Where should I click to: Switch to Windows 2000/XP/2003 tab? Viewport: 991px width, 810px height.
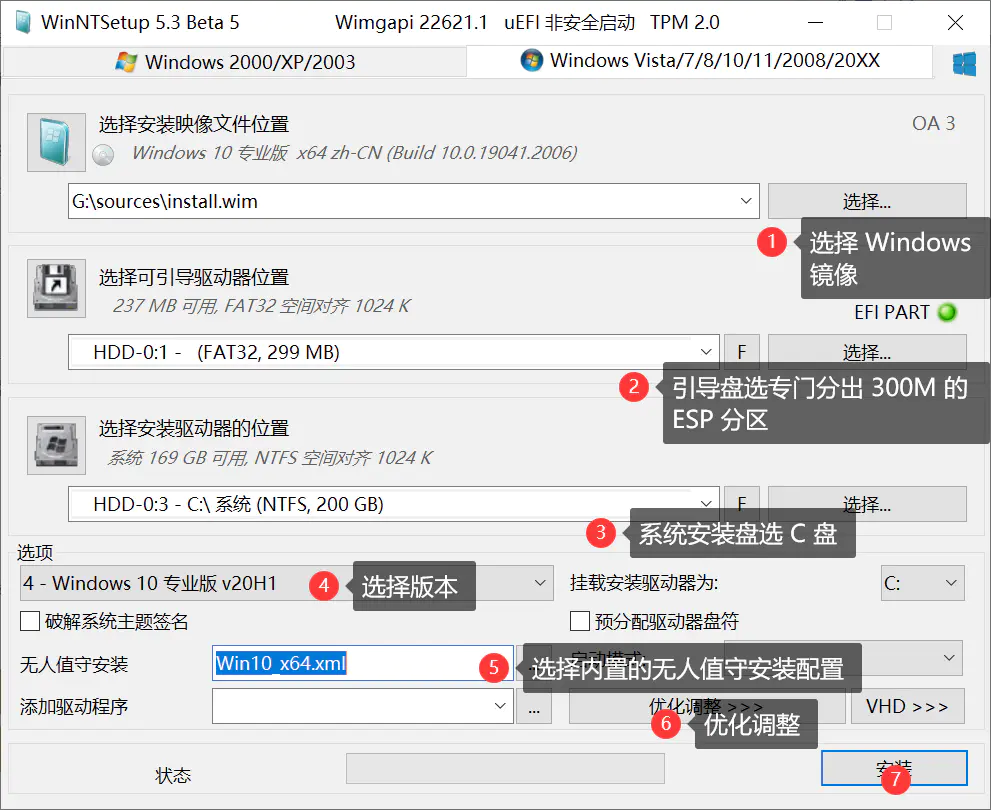pyautogui.click(x=236, y=62)
